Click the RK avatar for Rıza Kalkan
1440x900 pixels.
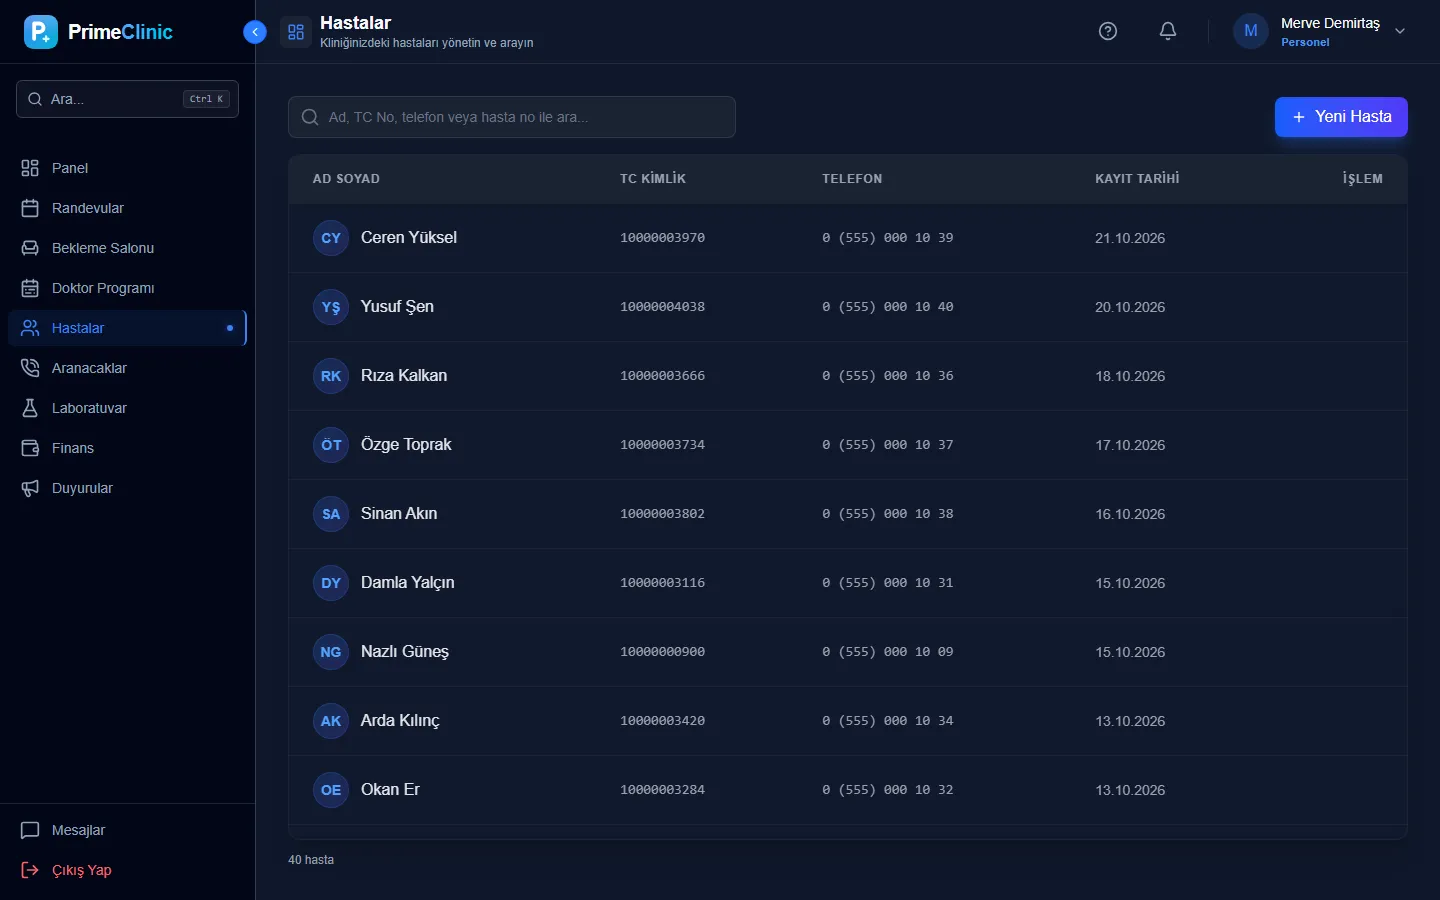331,376
